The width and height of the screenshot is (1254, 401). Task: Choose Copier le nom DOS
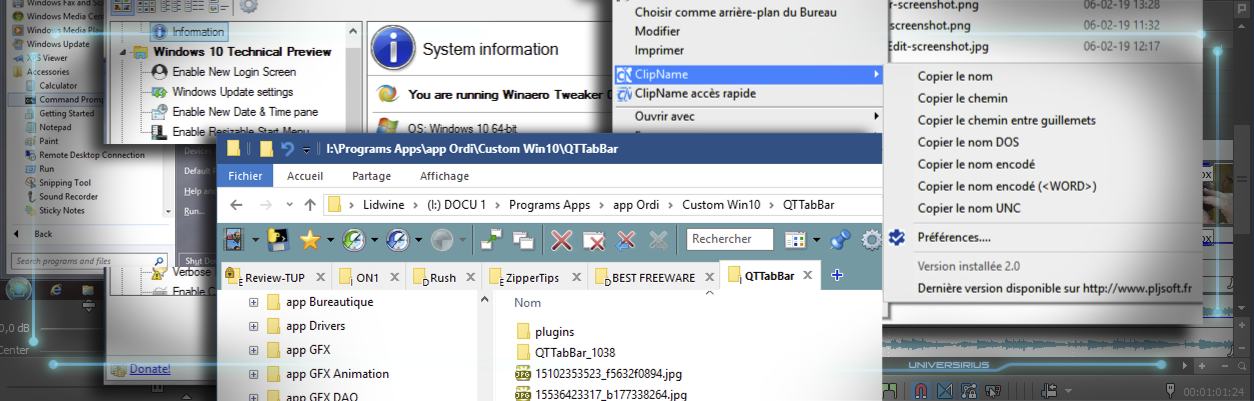[x=968, y=142]
